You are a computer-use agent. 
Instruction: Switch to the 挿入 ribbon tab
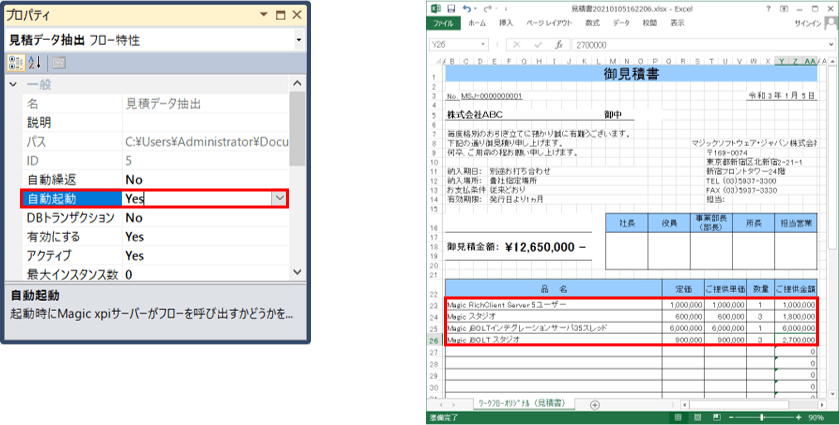pyautogui.click(x=506, y=22)
